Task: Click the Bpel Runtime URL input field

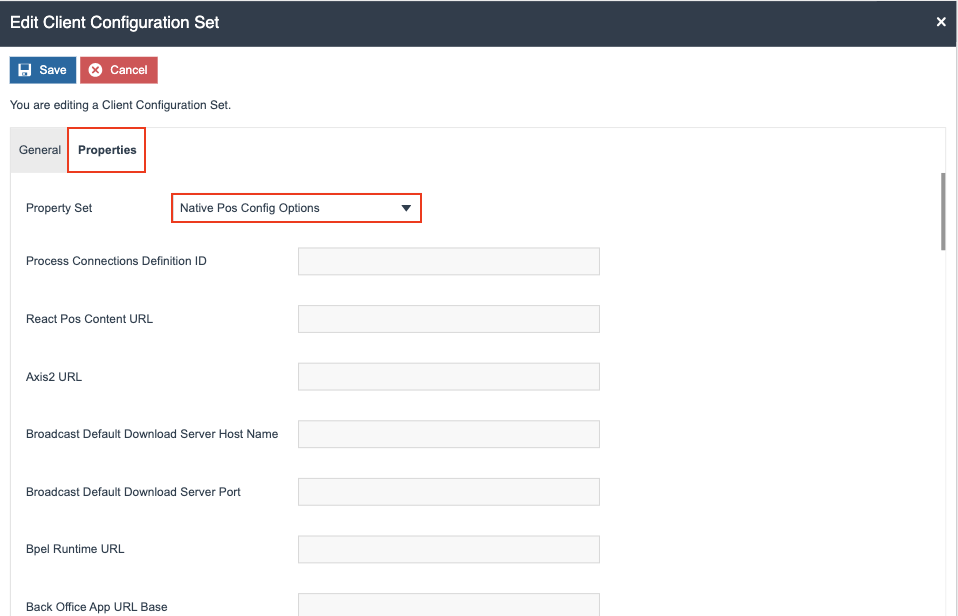Action: click(x=448, y=549)
